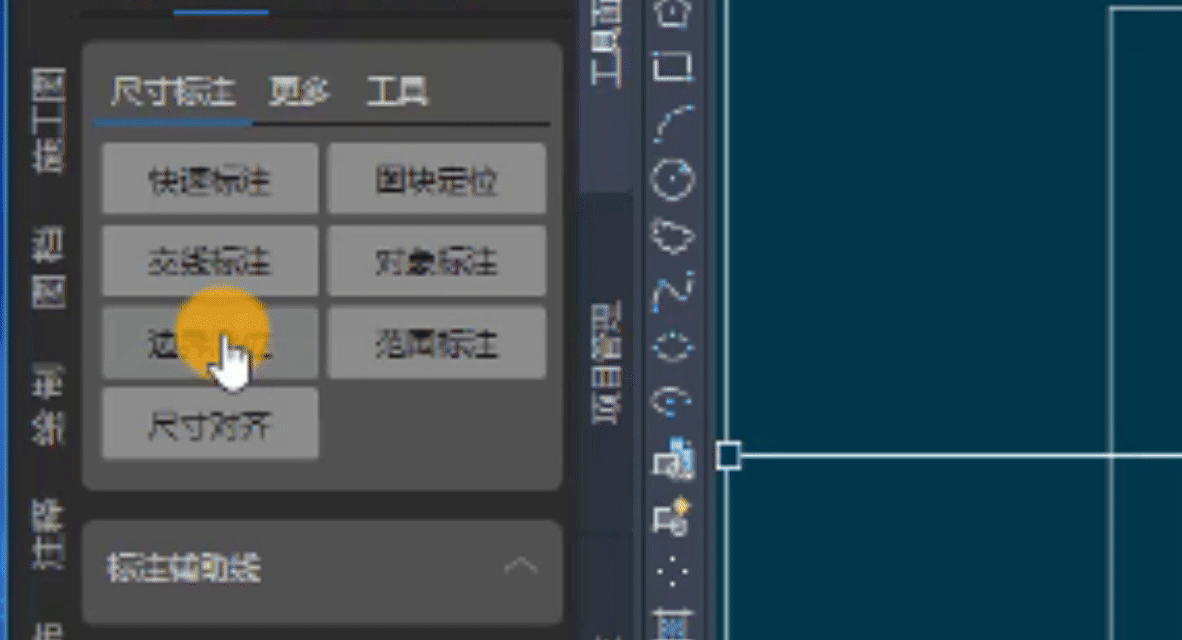
Task: Select the Revision Cloud tool
Action: (x=672, y=235)
